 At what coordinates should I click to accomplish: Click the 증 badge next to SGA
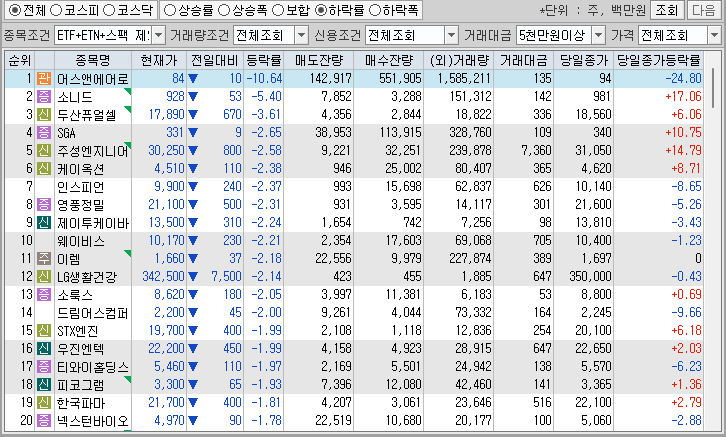44,132
